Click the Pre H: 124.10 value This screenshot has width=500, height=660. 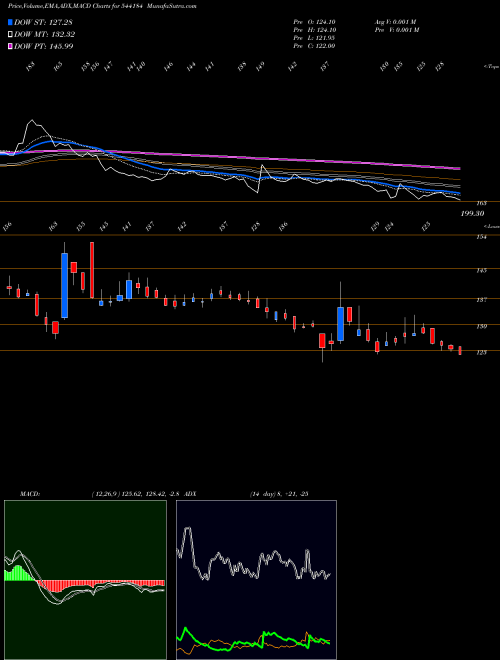[314, 30]
